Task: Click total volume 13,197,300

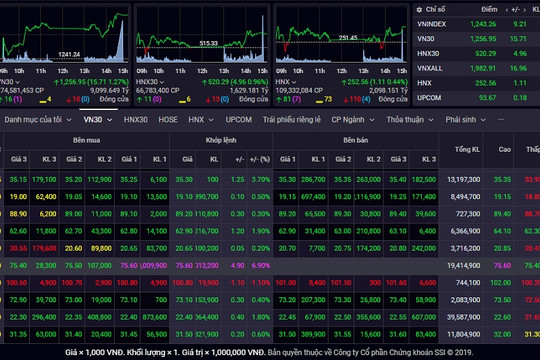Action: (x=464, y=179)
